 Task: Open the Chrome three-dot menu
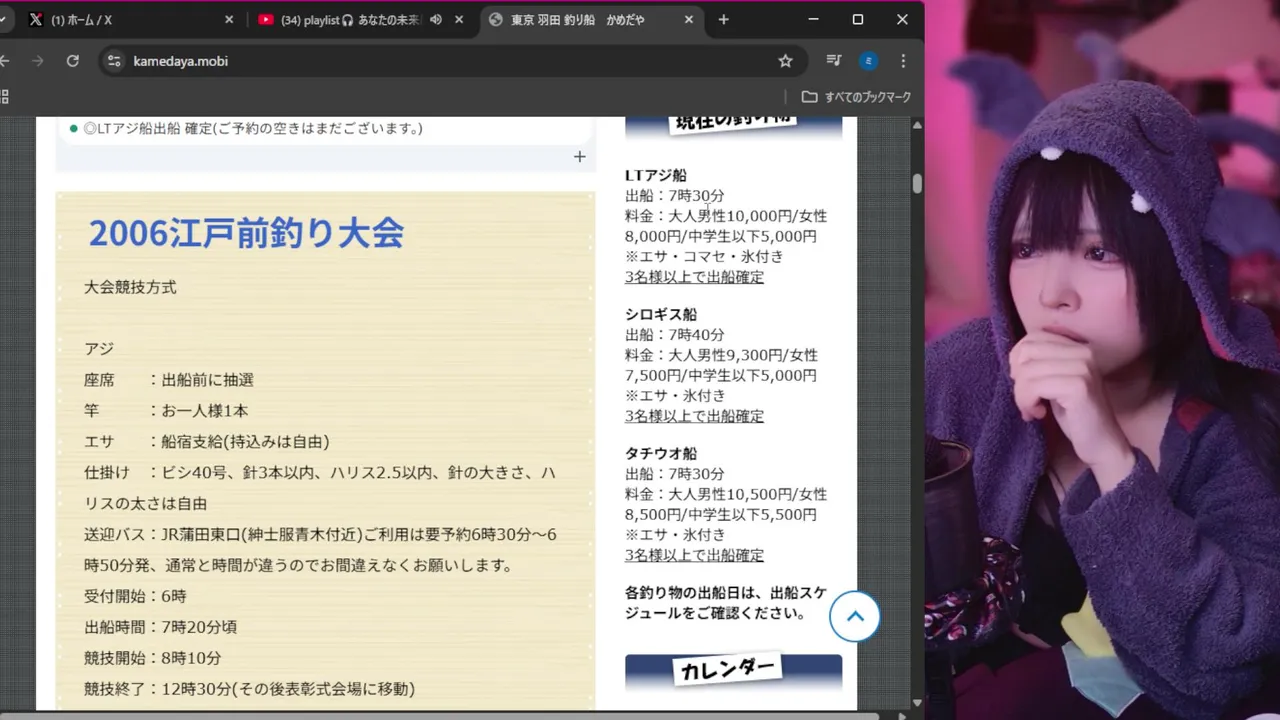coord(903,61)
